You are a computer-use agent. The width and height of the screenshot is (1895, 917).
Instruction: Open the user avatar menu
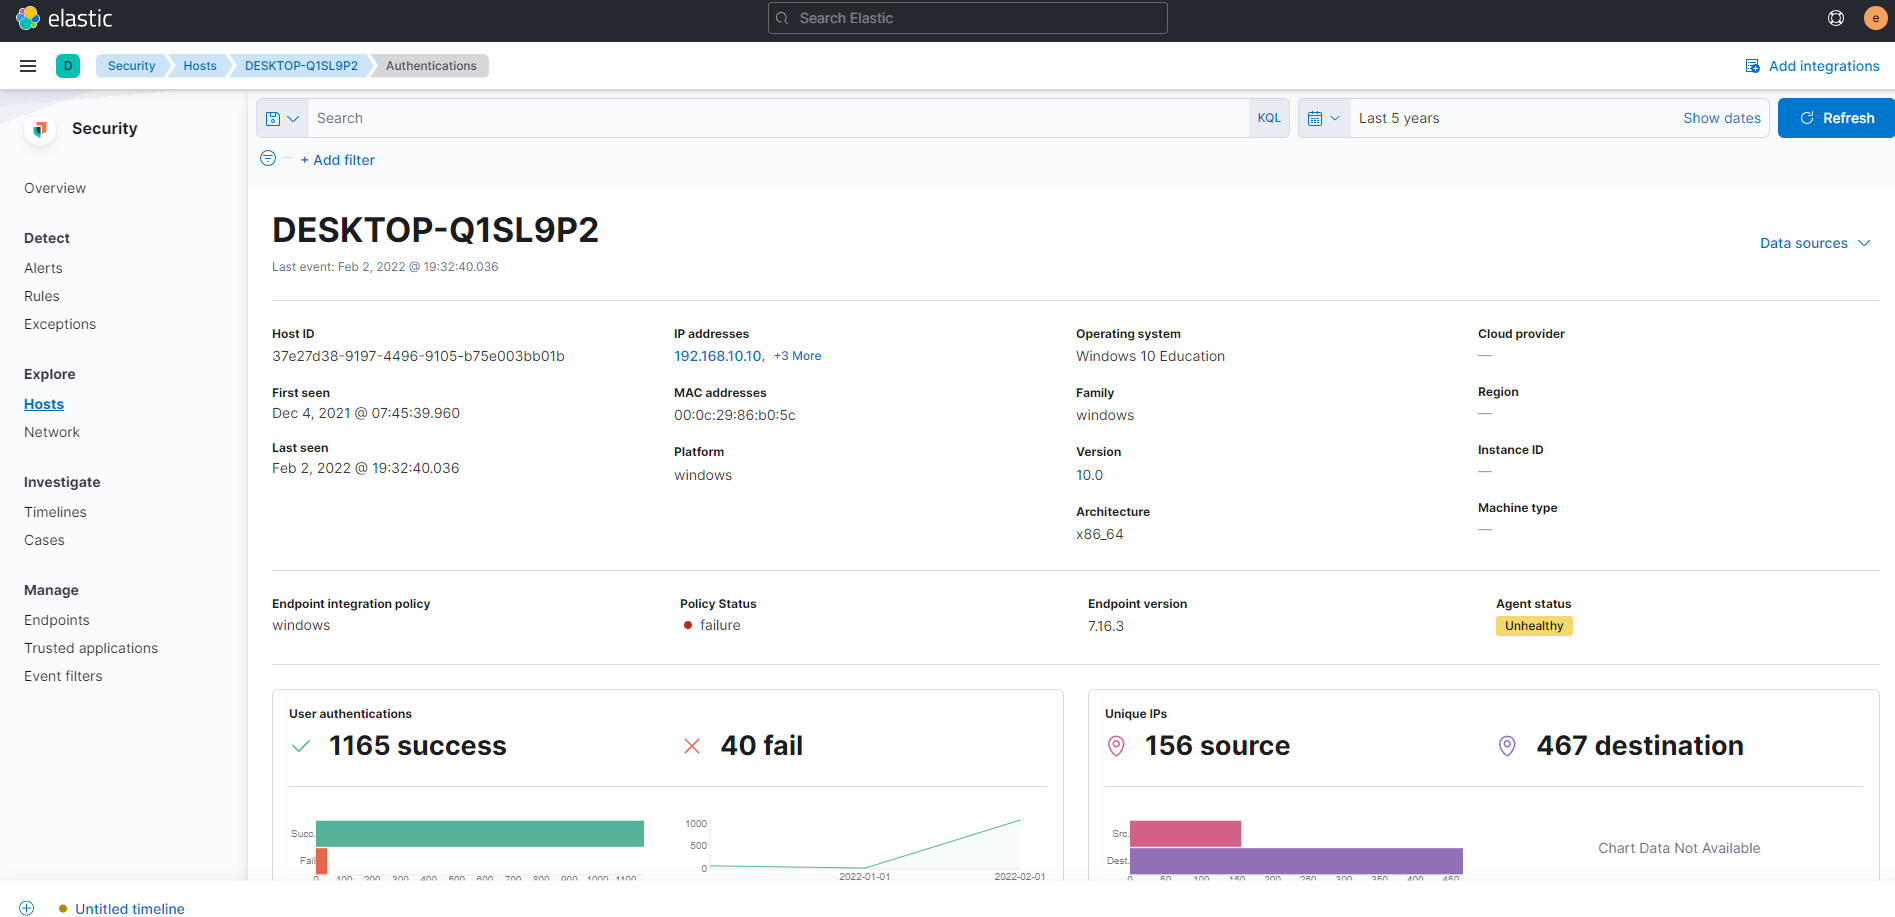click(1875, 18)
